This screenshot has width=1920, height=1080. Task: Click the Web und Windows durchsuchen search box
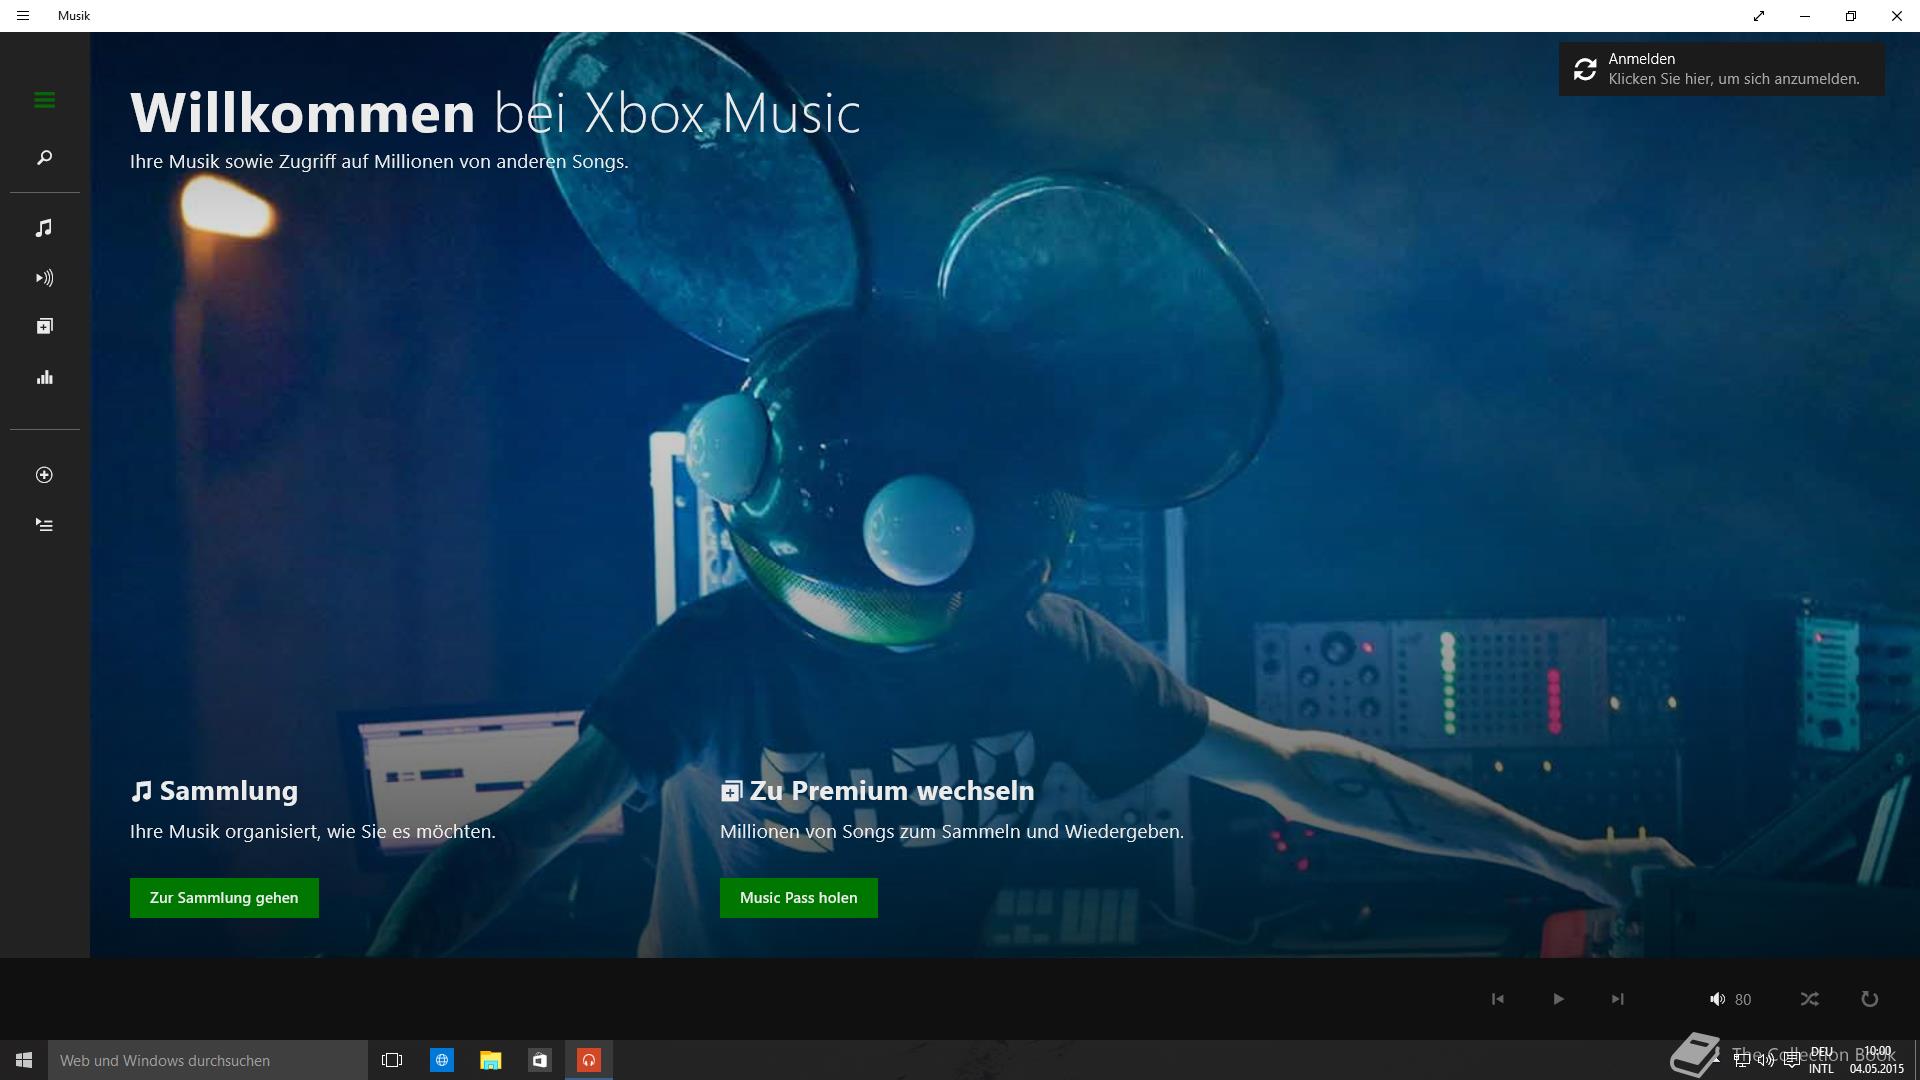(208, 1060)
